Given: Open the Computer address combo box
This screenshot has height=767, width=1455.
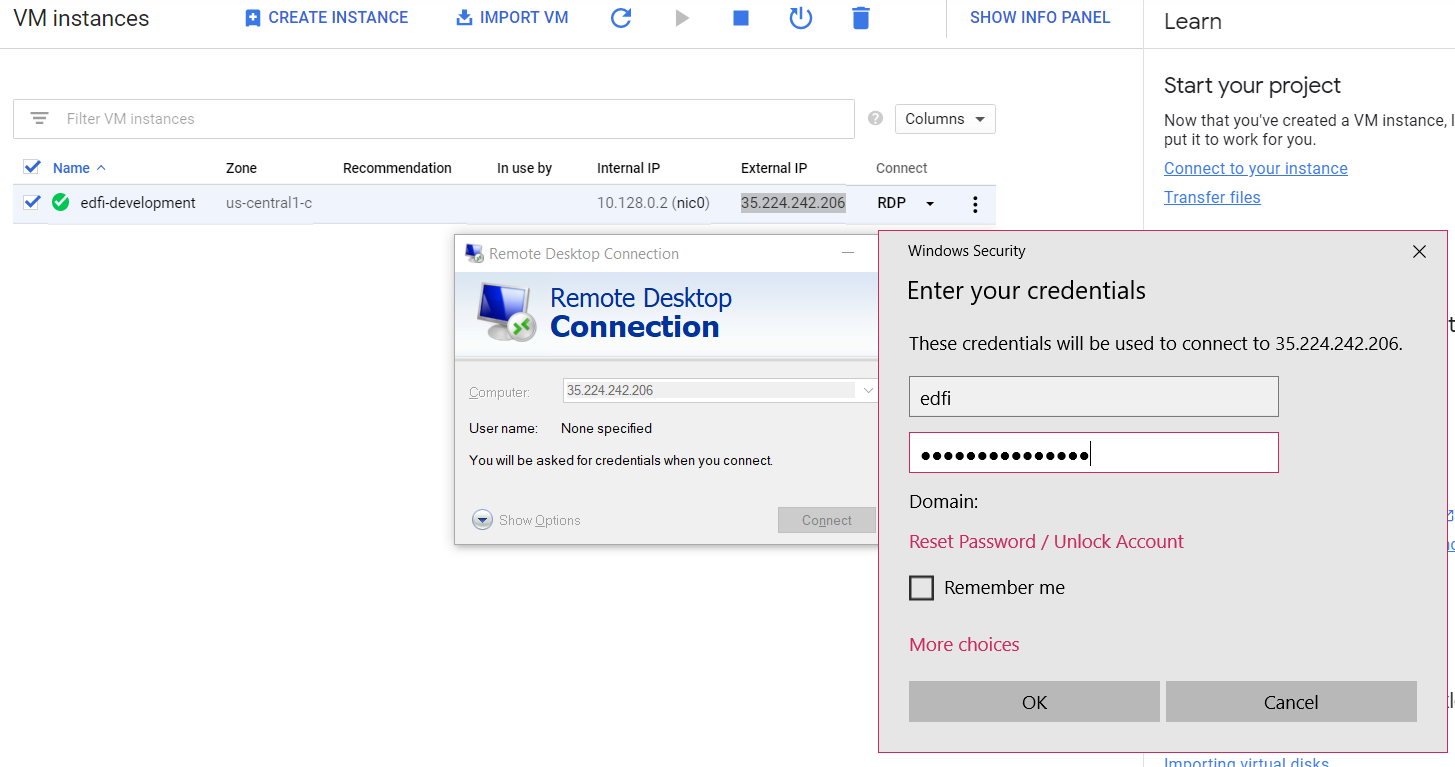Looking at the screenshot, I should click(720, 390).
